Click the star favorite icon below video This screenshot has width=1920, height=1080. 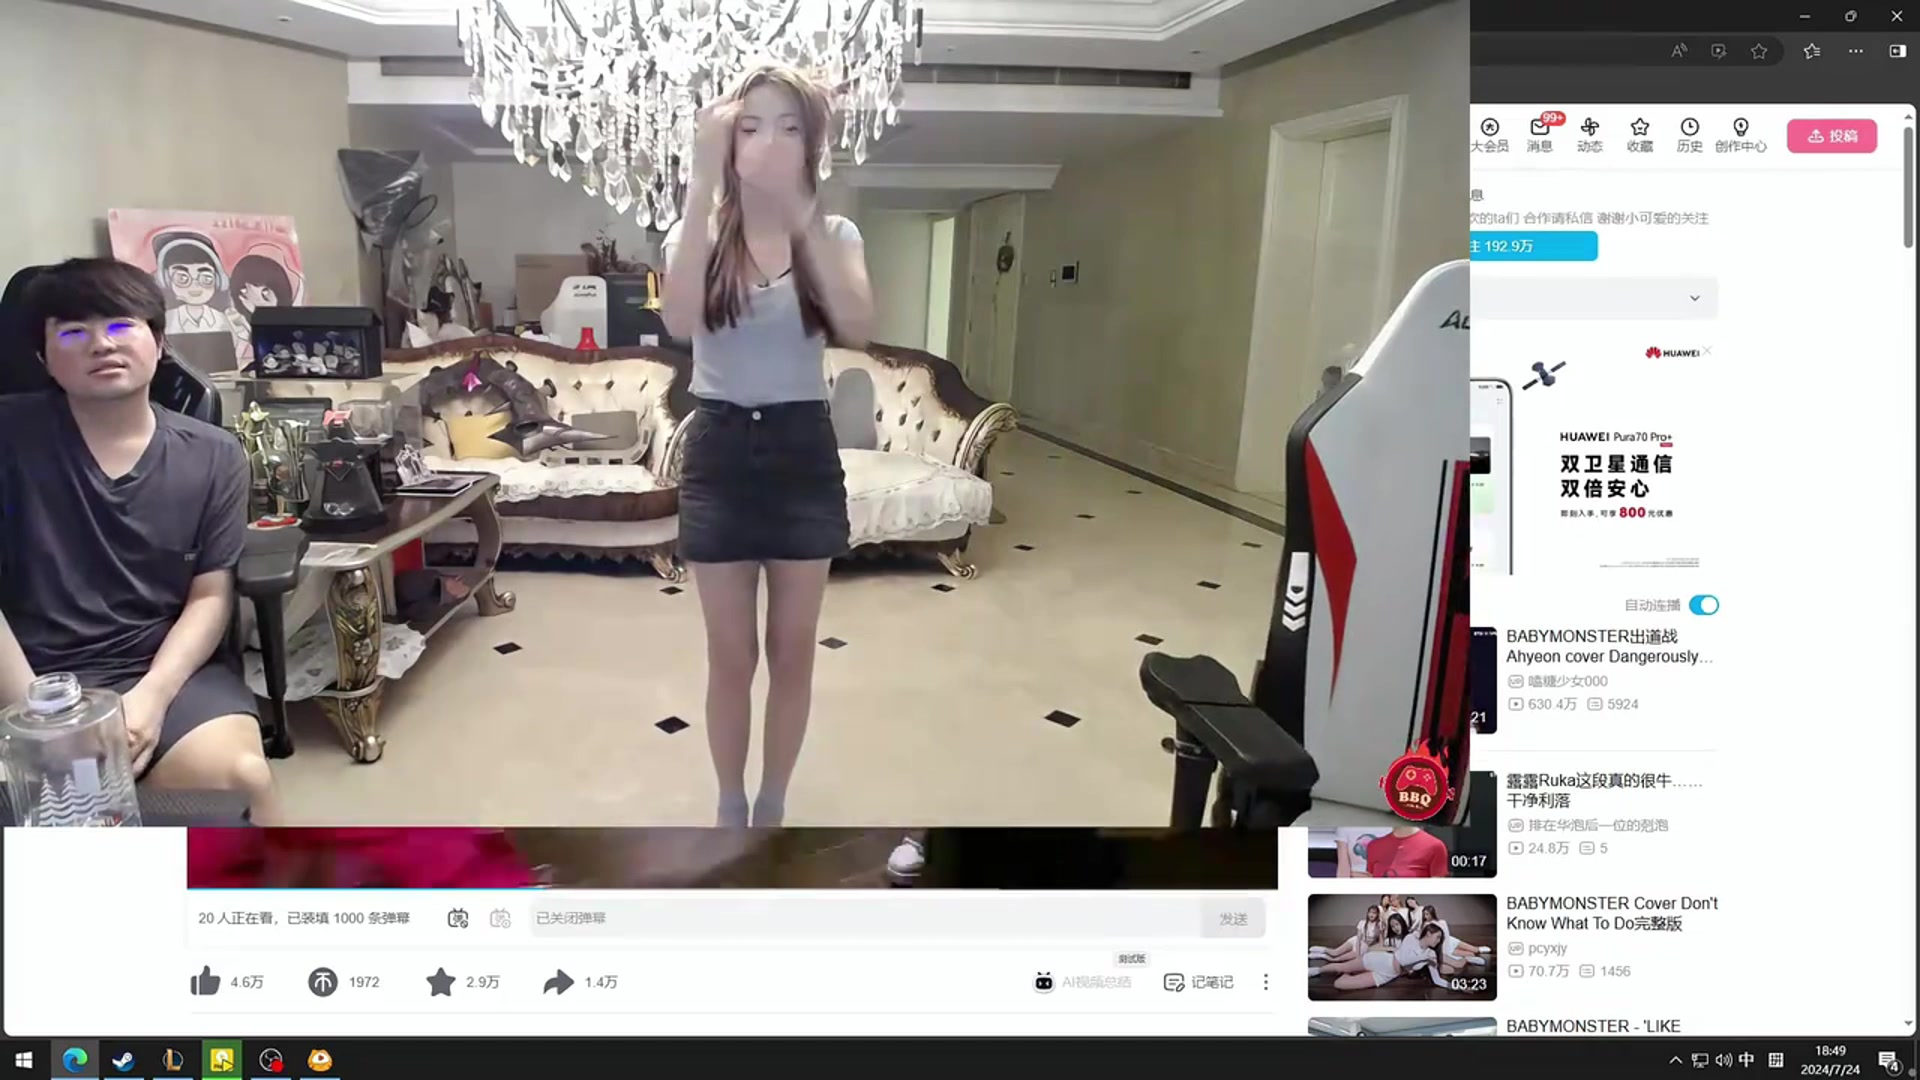pos(440,982)
